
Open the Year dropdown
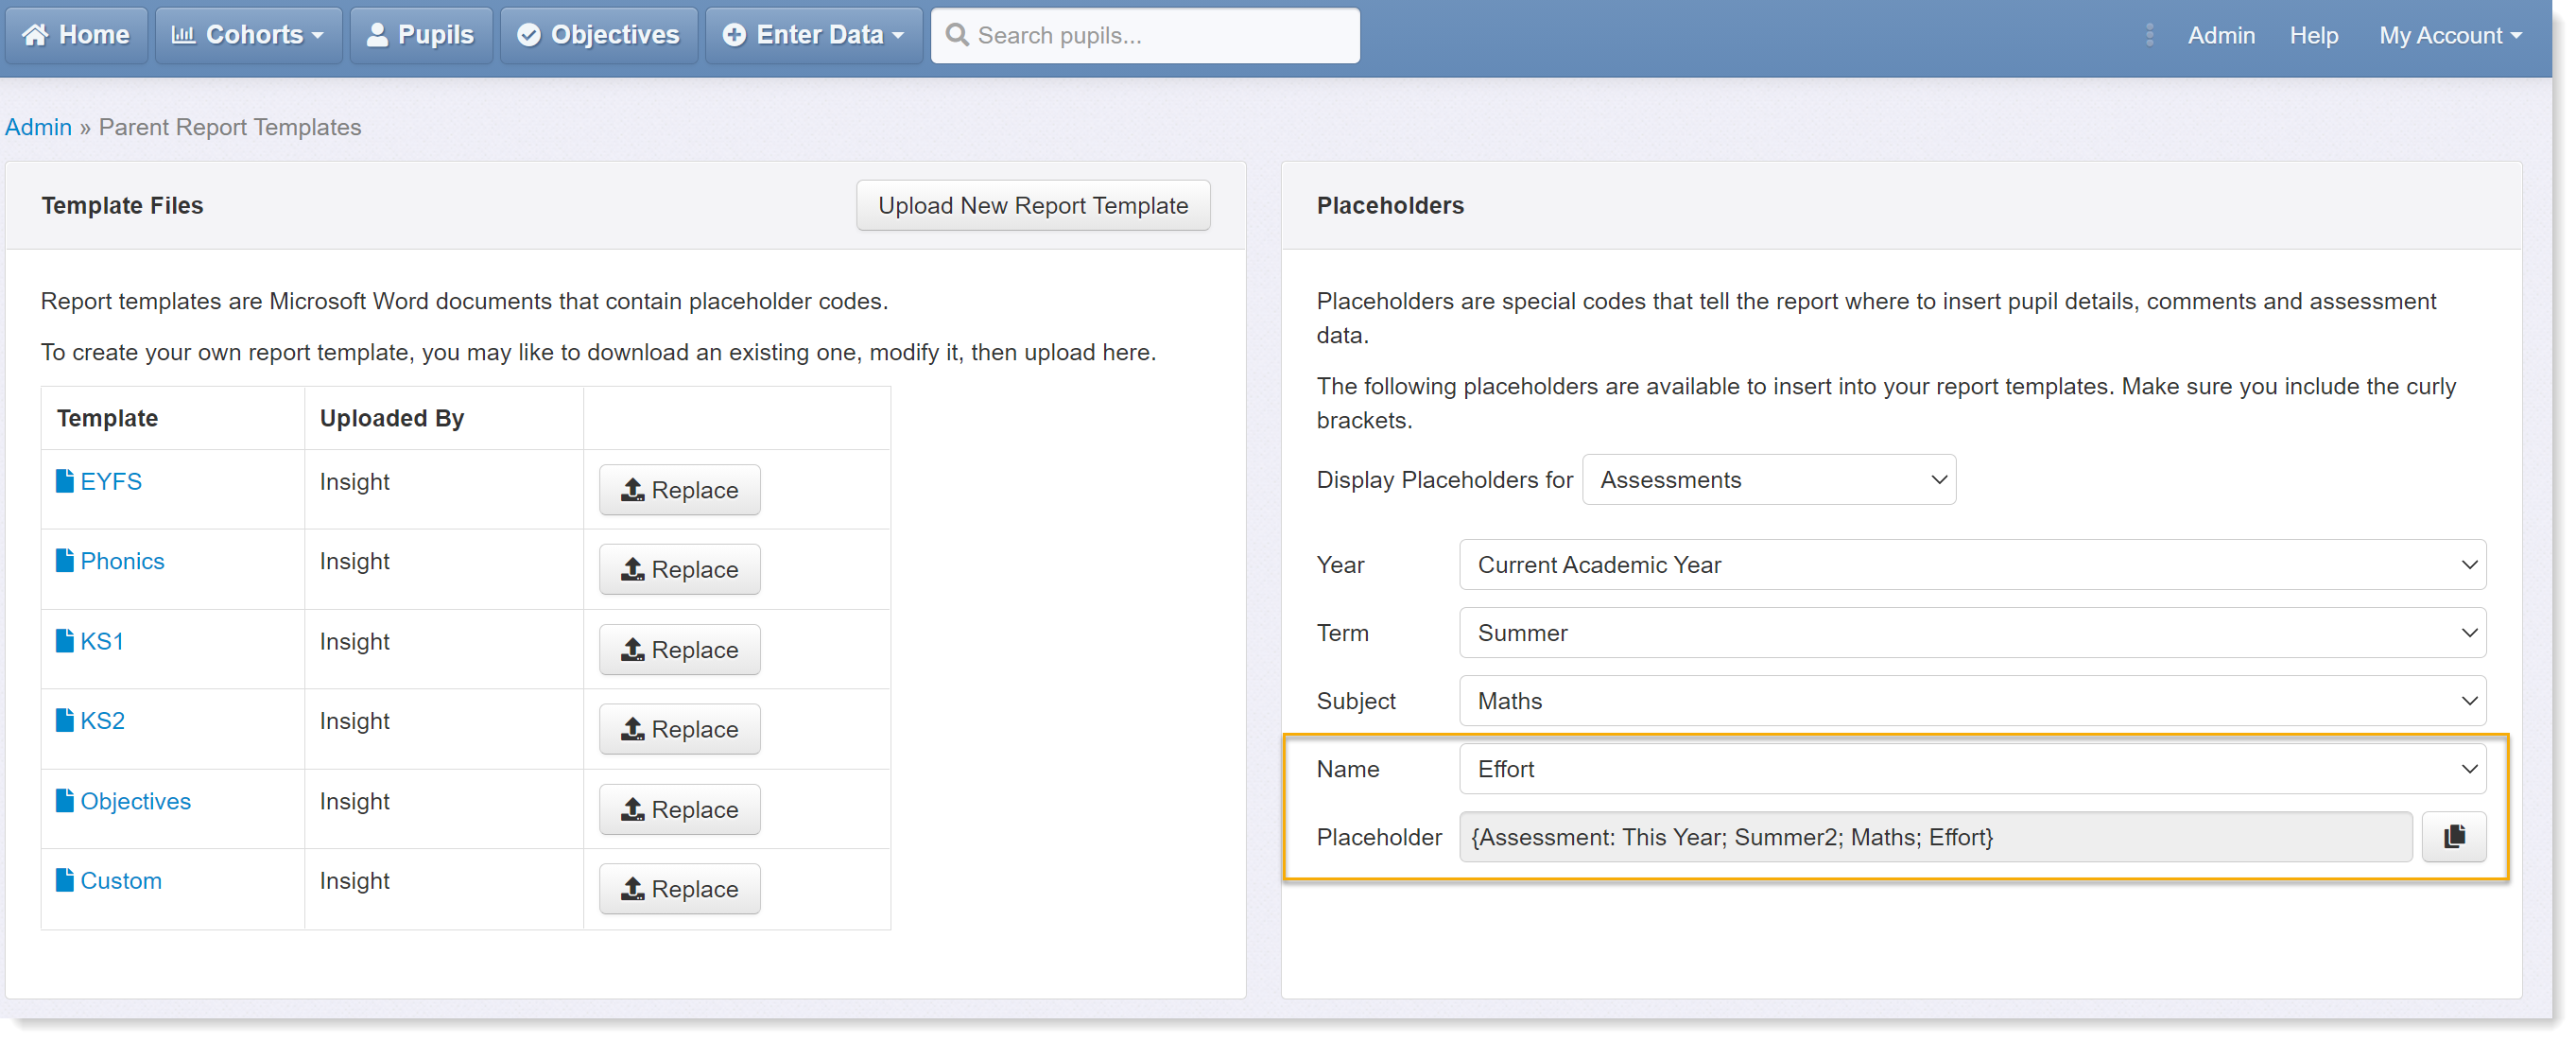pyautogui.click(x=1972, y=565)
